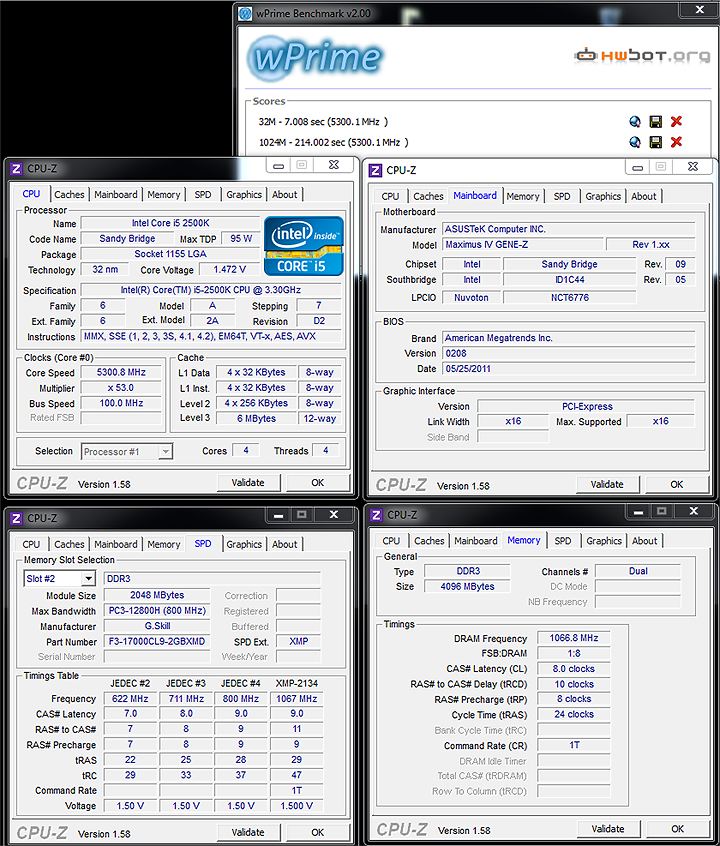This screenshot has width=720, height=846.
Task: Click globe icon for 1024M score
Action: point(635,142)
